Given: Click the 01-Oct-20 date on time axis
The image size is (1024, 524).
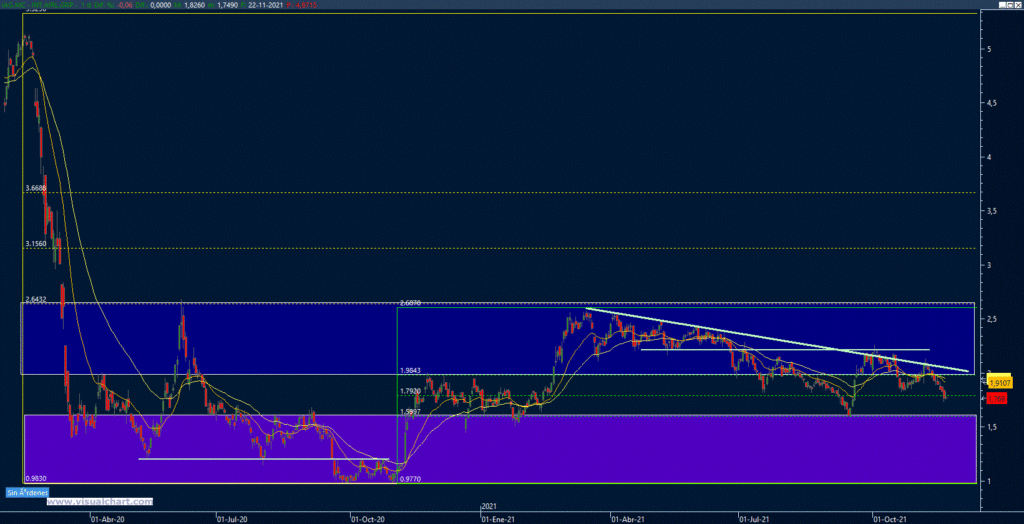Looking at the screenshot, I should pyautogui.click(x=367, y=520).
